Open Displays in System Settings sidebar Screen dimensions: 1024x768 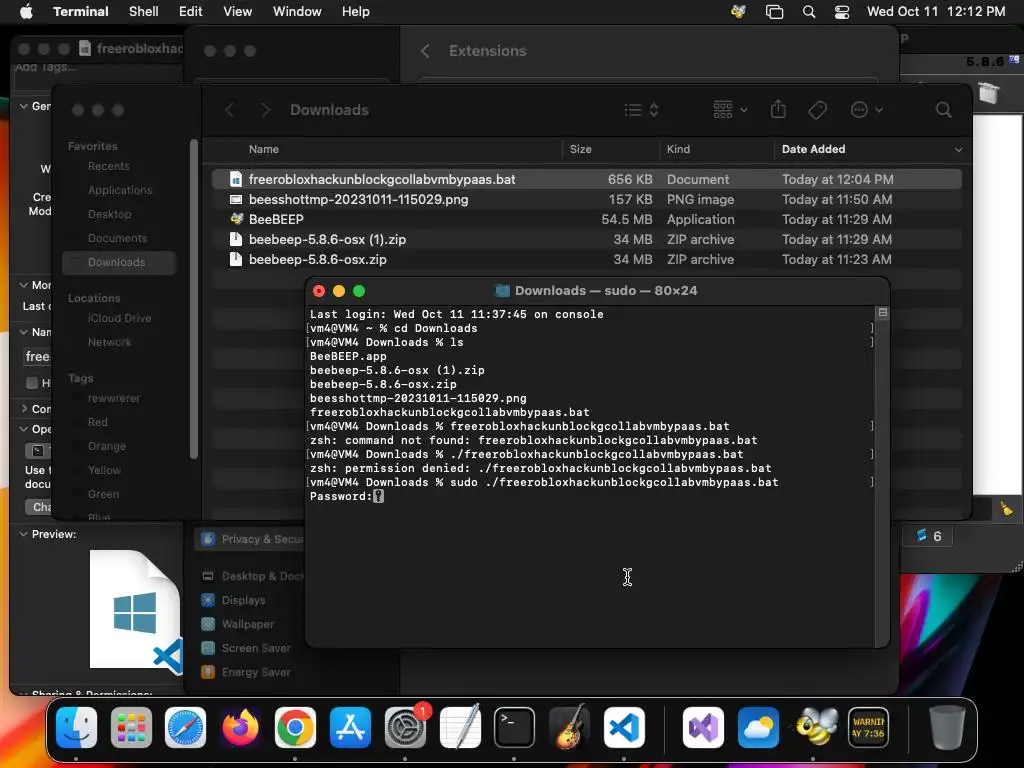[244, 600]
